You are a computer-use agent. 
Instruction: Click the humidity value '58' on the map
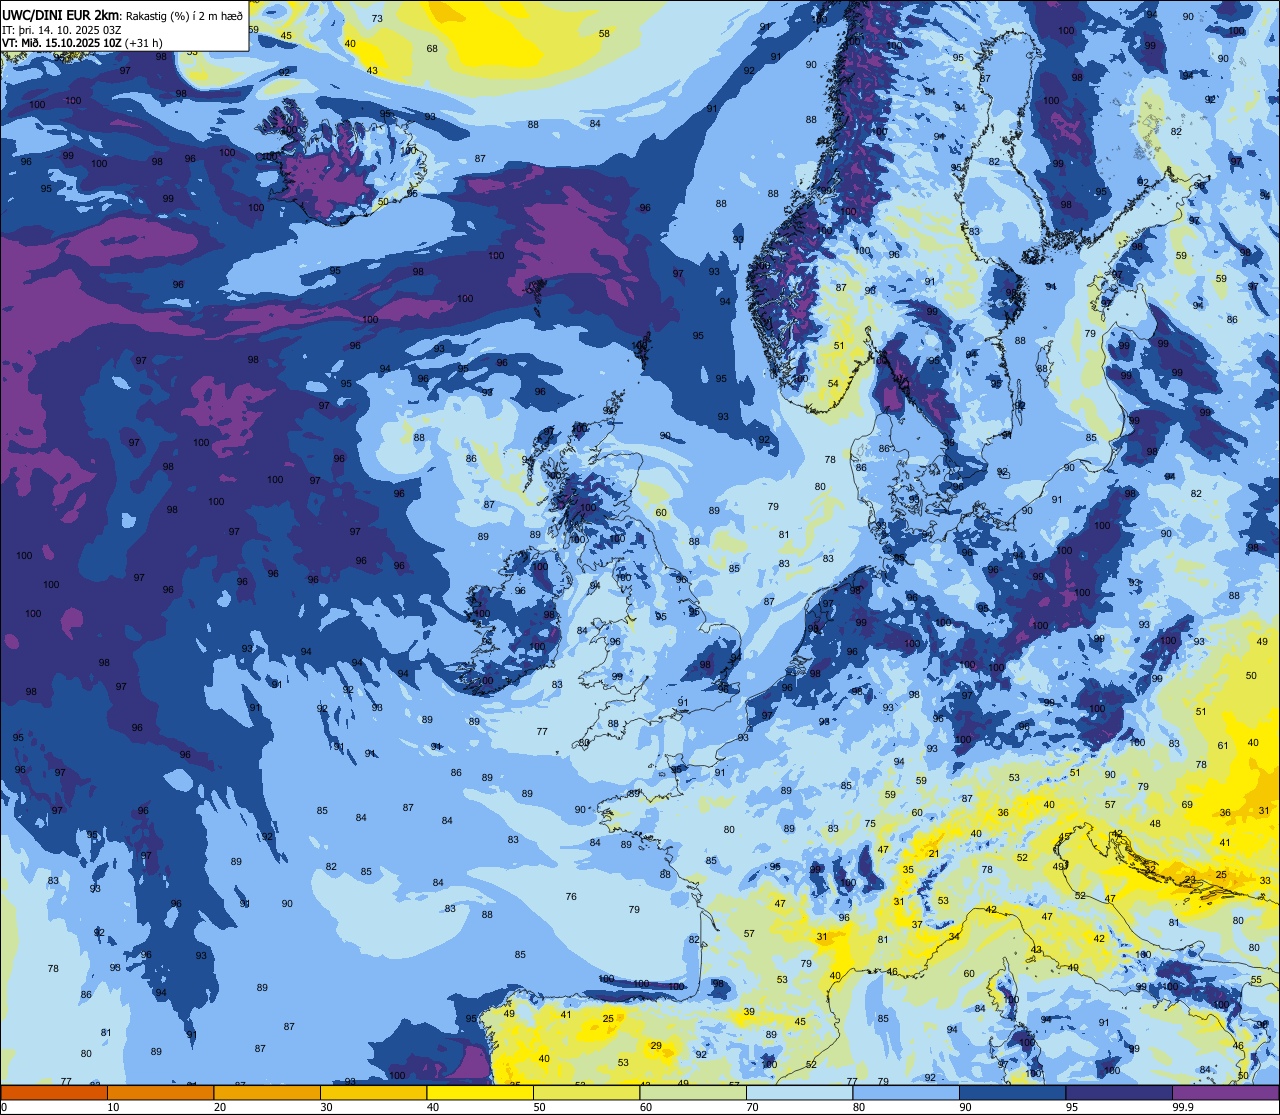pyautogui.click(x=604, y=33)
